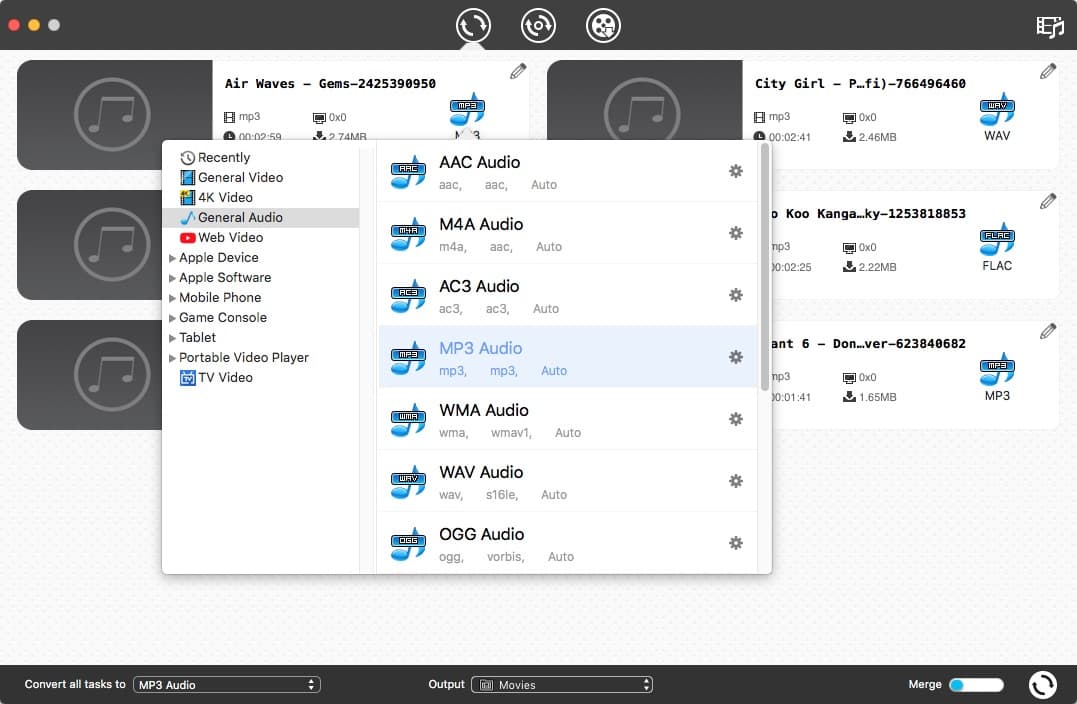Image resolution: width=1077 pixels, height=704 pixels.
Task: Expand the Apple Device category
Action: point(173,257)
